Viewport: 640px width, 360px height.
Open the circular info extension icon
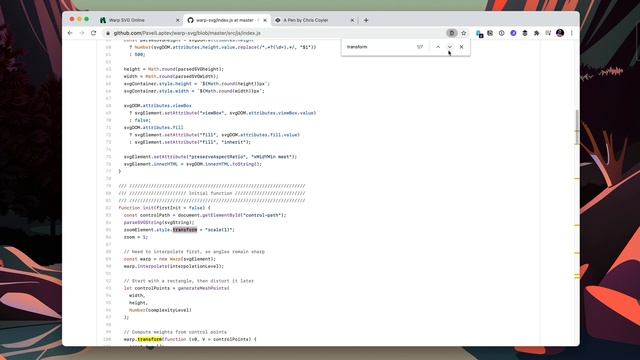pos(502,33)
